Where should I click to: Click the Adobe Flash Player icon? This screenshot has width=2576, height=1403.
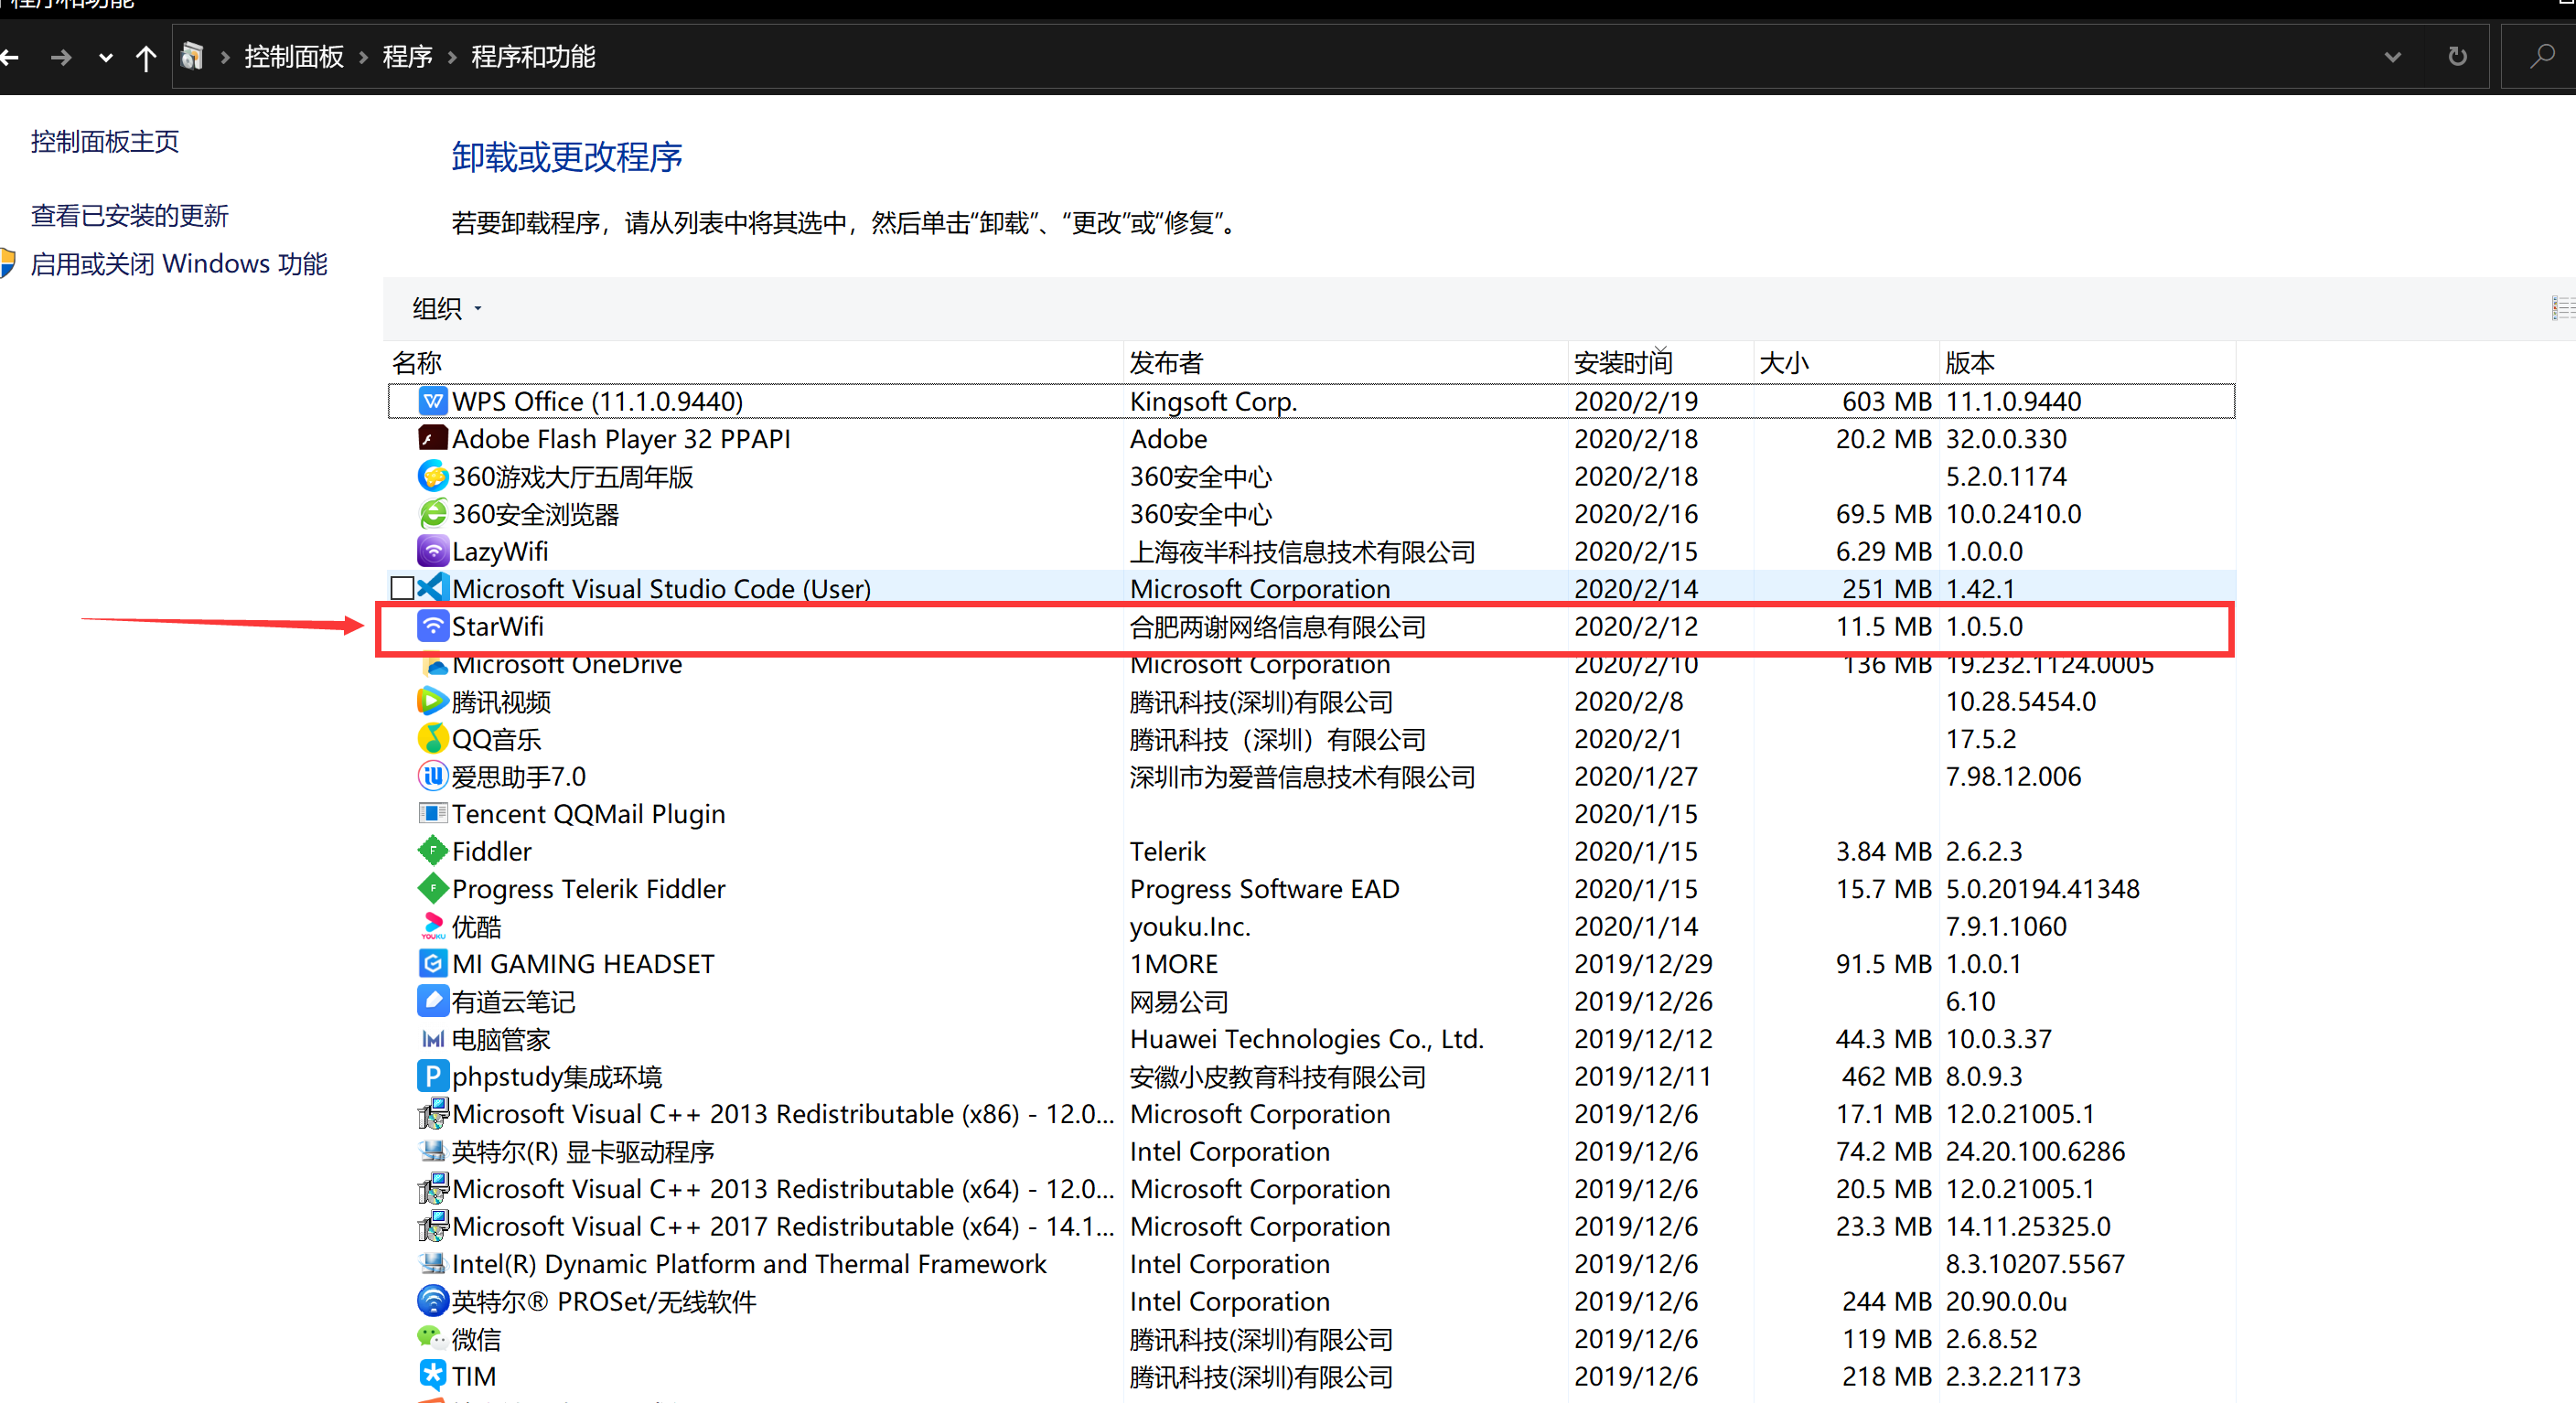(x=432, y=438)
